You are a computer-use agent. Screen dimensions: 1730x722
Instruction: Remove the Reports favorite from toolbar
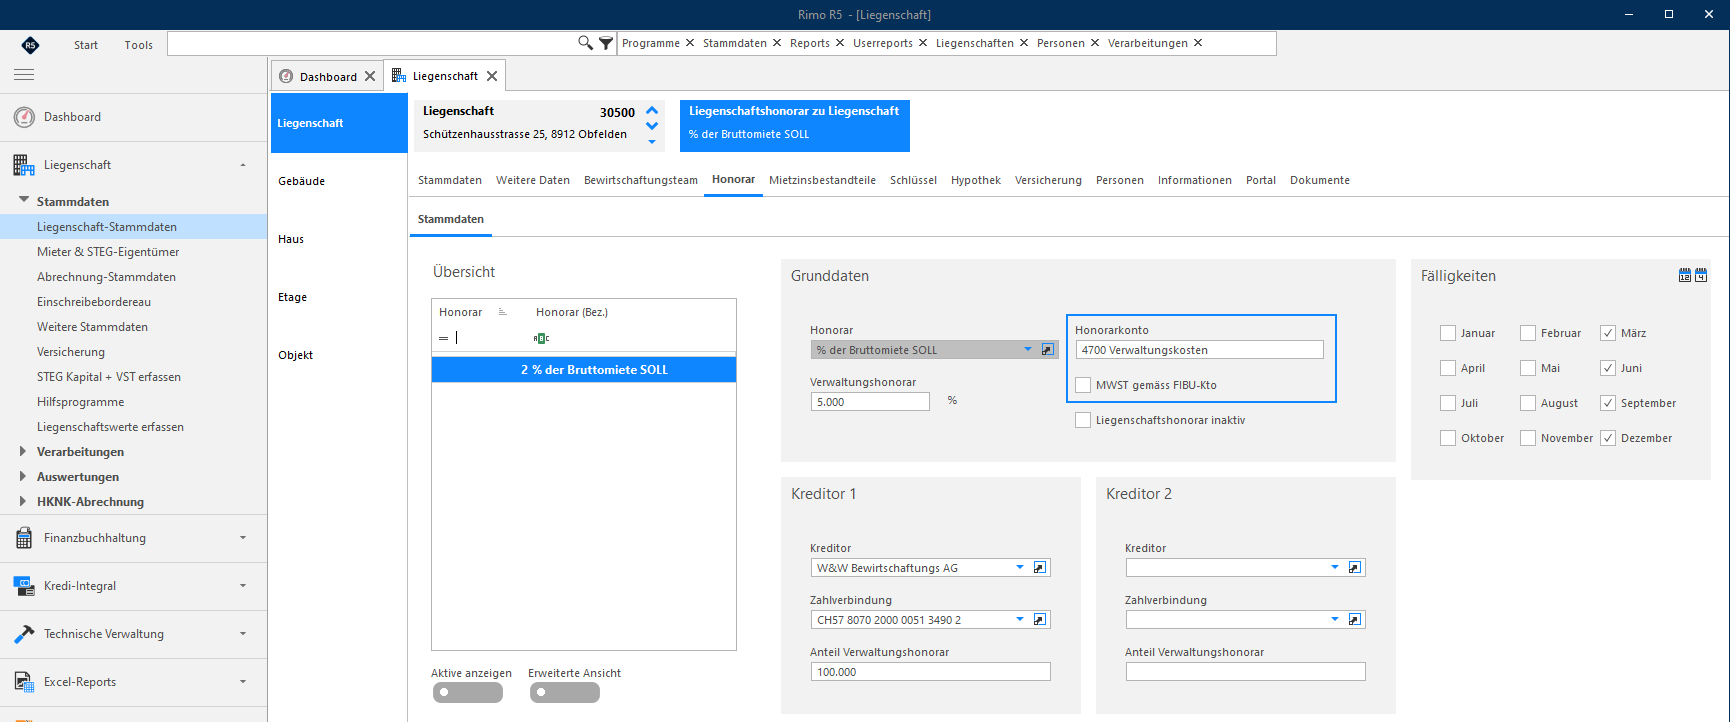840,43
